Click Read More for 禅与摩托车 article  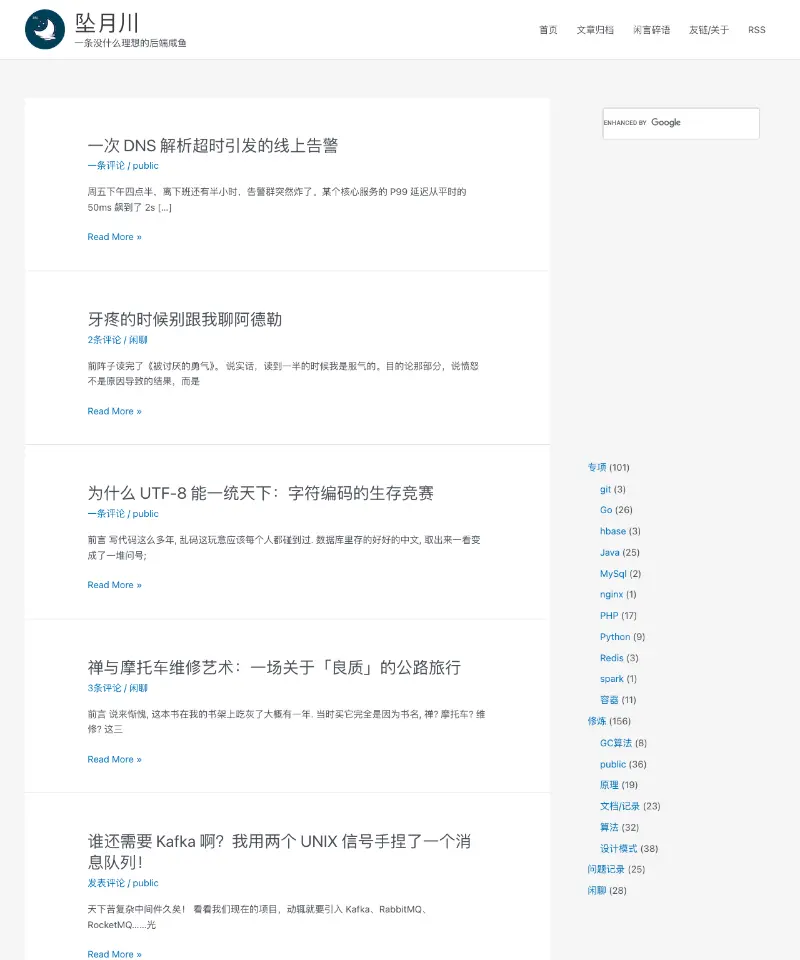point(114,759)
